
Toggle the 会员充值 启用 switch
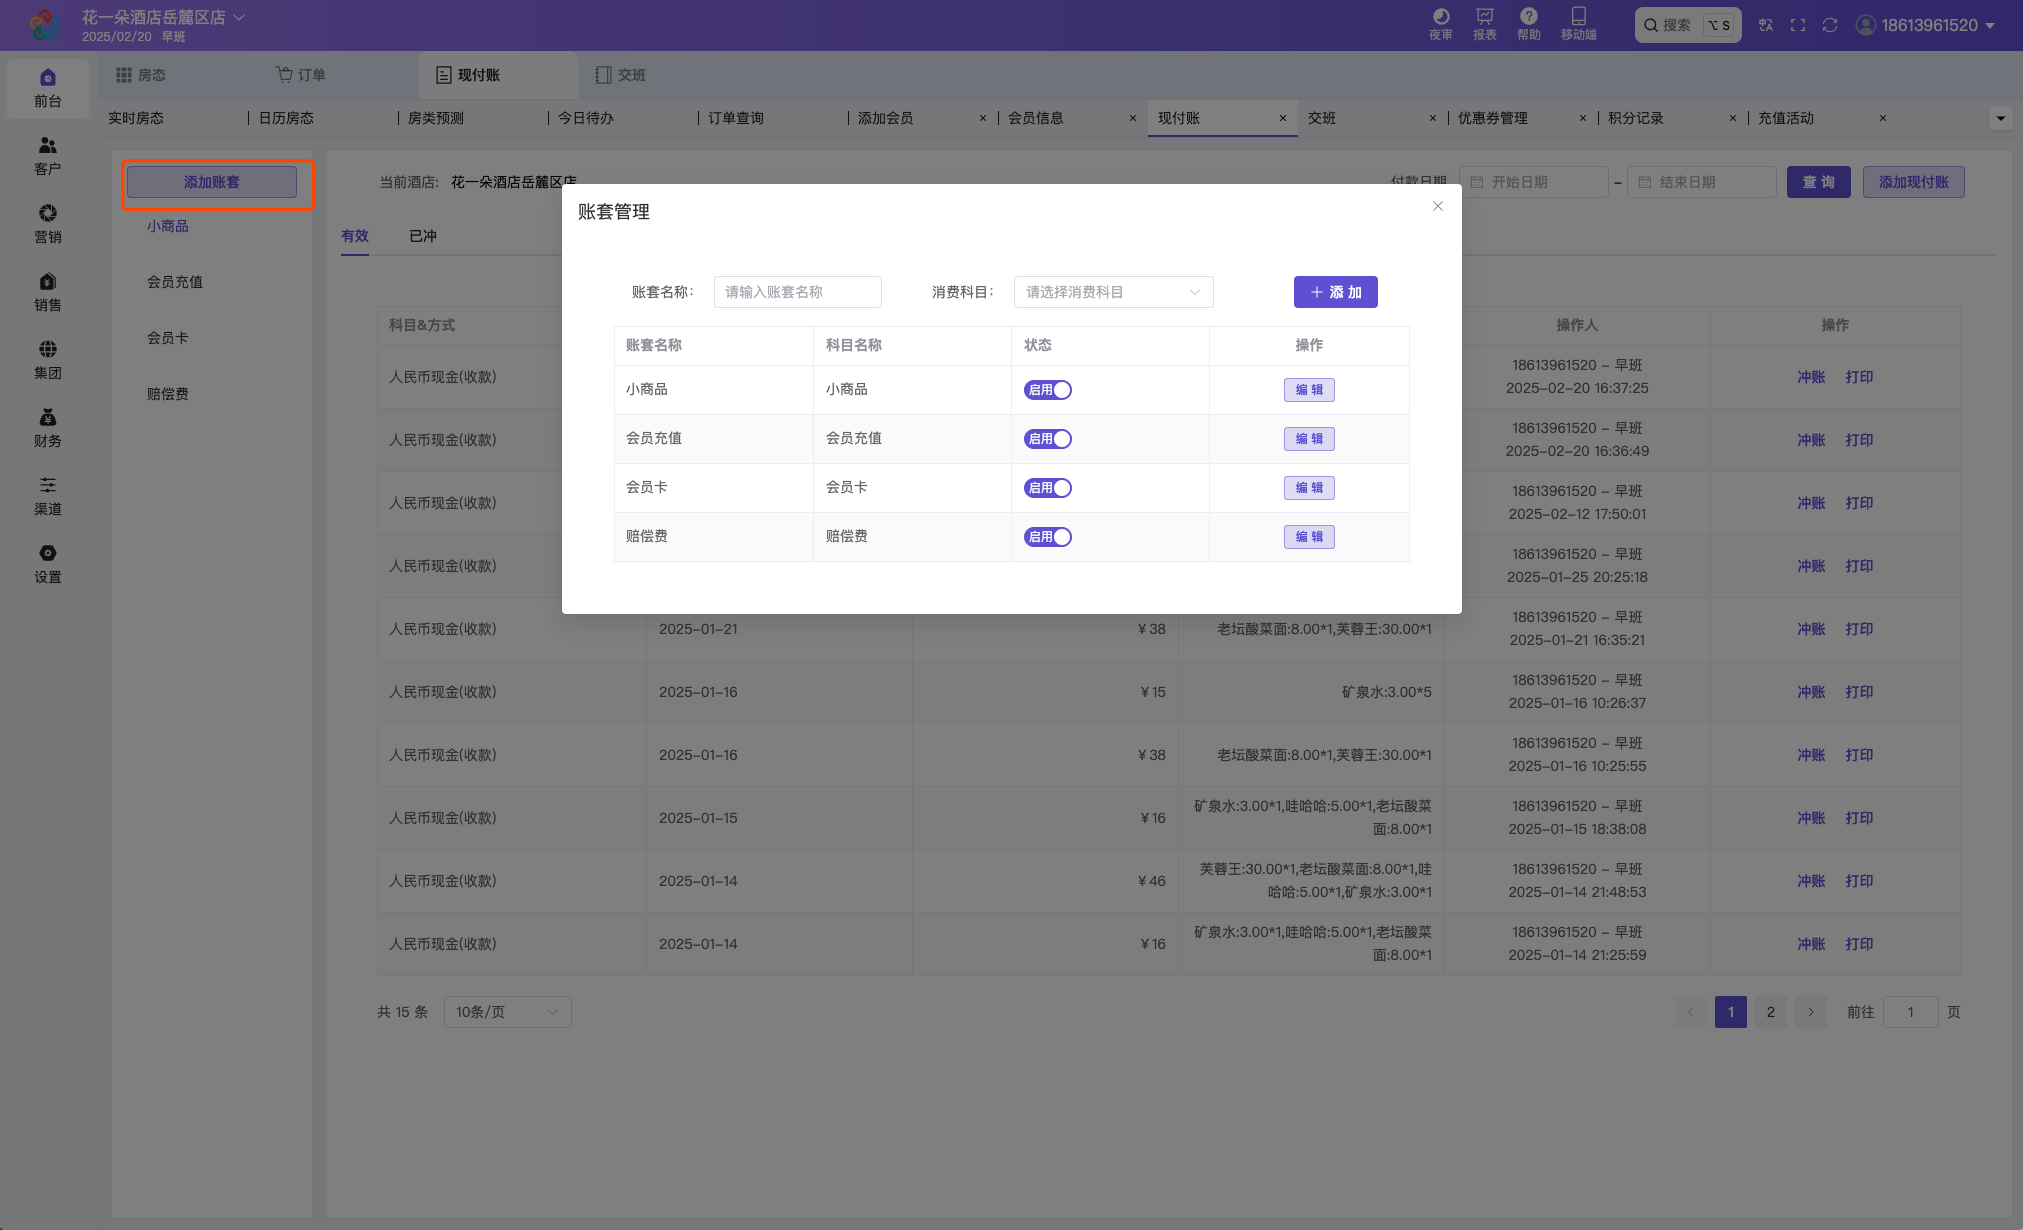(1047, 439)
